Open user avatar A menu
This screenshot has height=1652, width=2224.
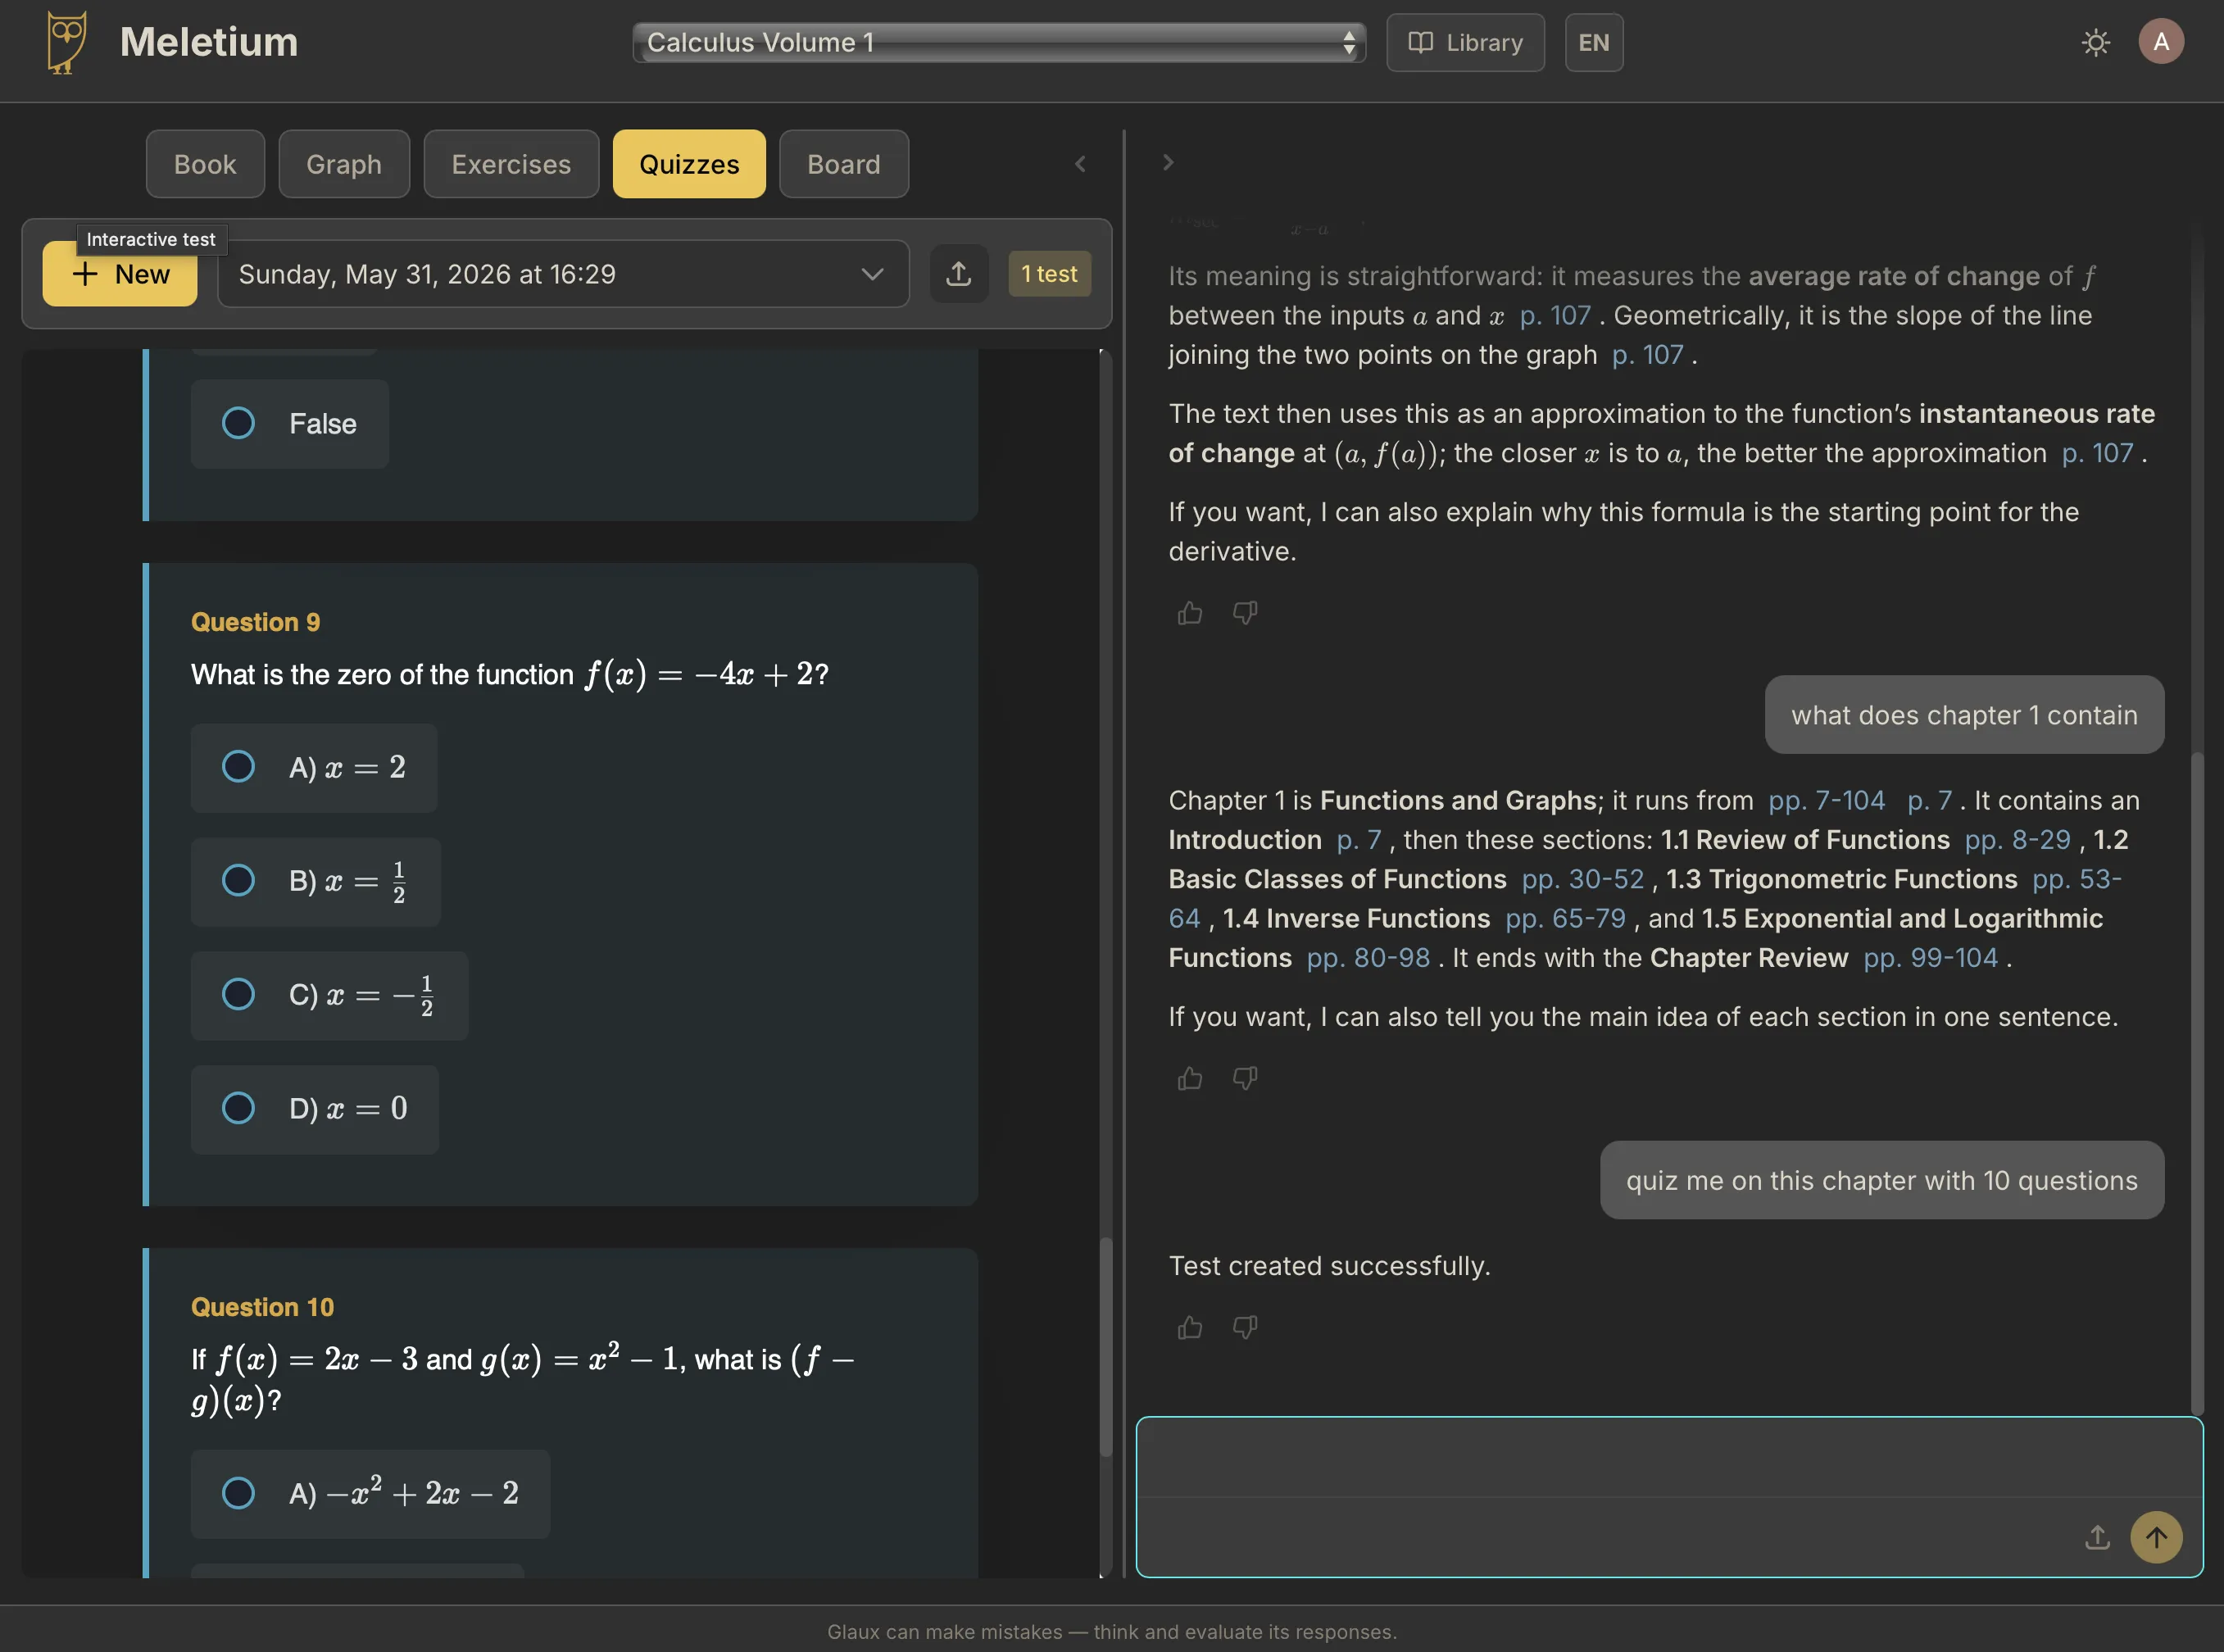[2160, 42]
